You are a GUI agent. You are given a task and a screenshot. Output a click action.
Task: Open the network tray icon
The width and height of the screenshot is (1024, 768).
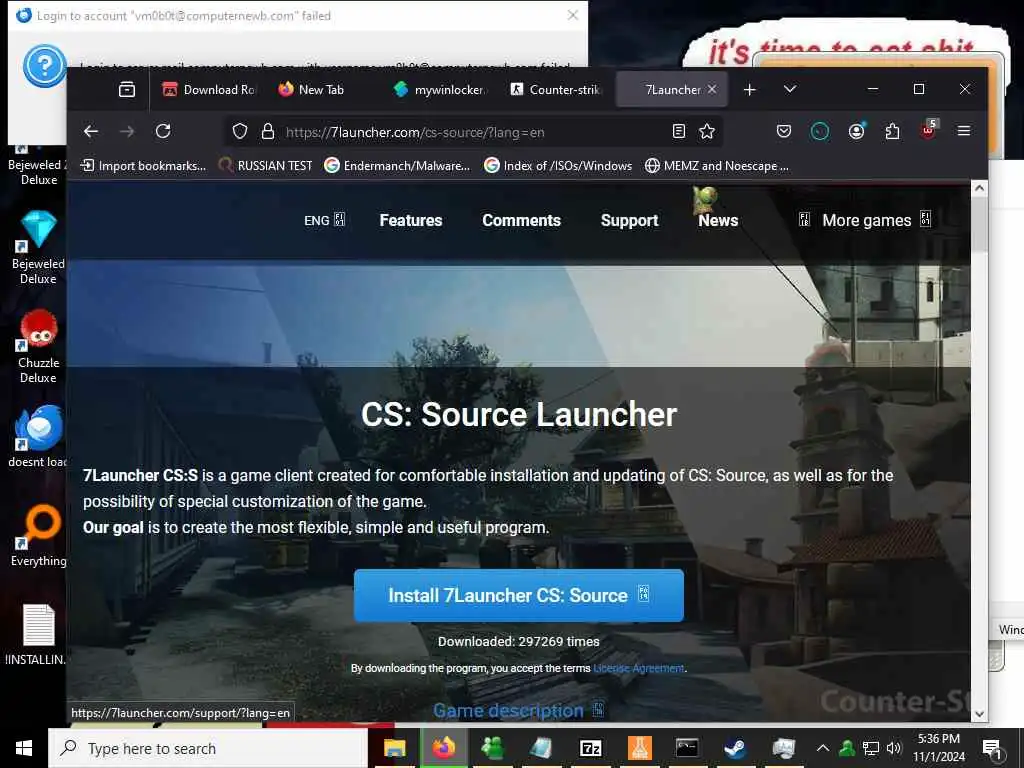point(871,748)
